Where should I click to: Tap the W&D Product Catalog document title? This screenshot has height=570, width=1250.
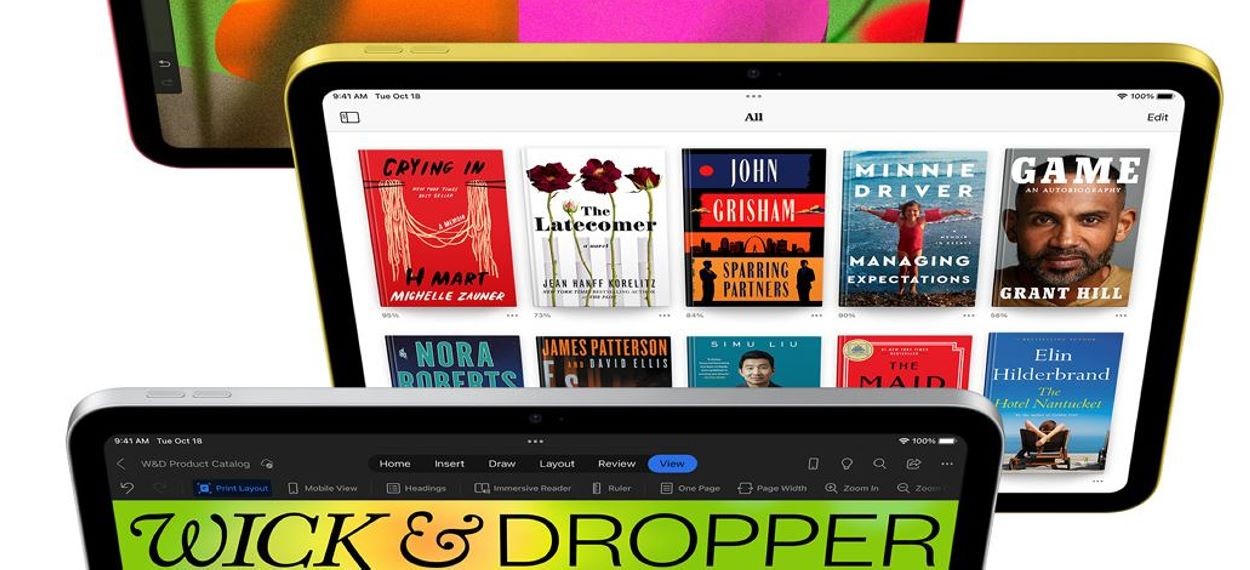coord(195,464)
